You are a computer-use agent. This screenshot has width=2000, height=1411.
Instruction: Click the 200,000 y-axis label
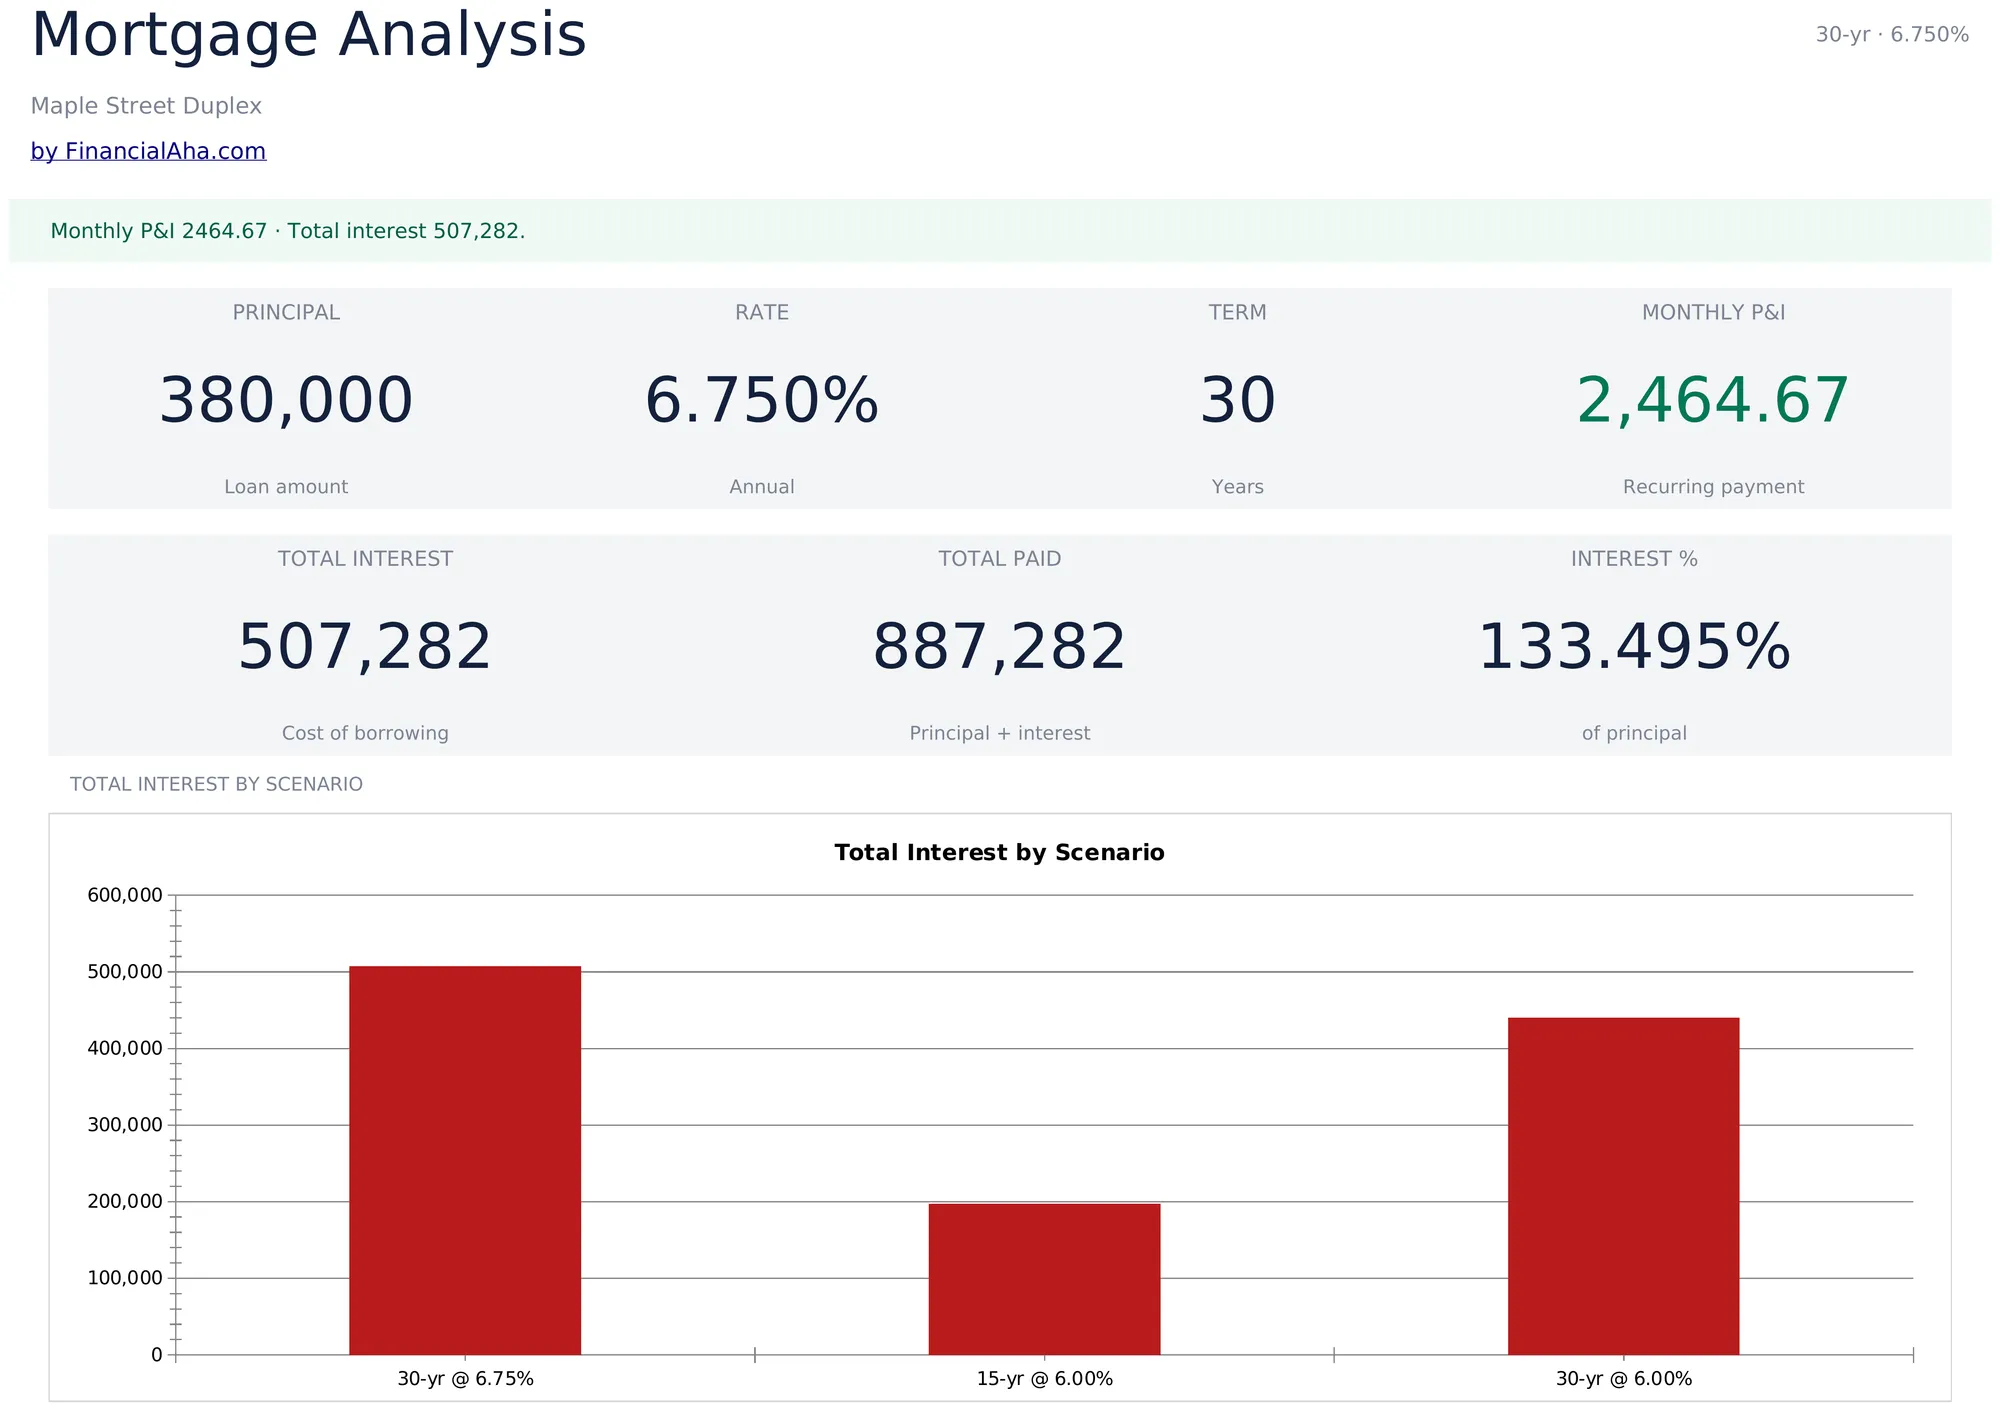[125, 1201]
